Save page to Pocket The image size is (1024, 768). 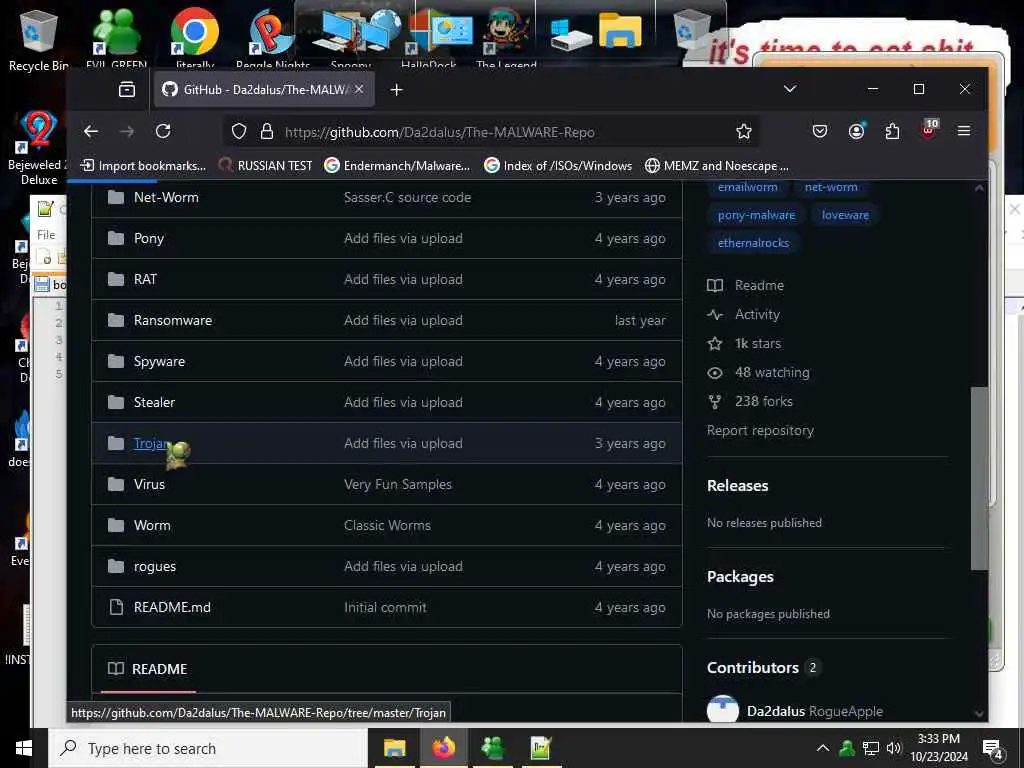click(820, 131)
